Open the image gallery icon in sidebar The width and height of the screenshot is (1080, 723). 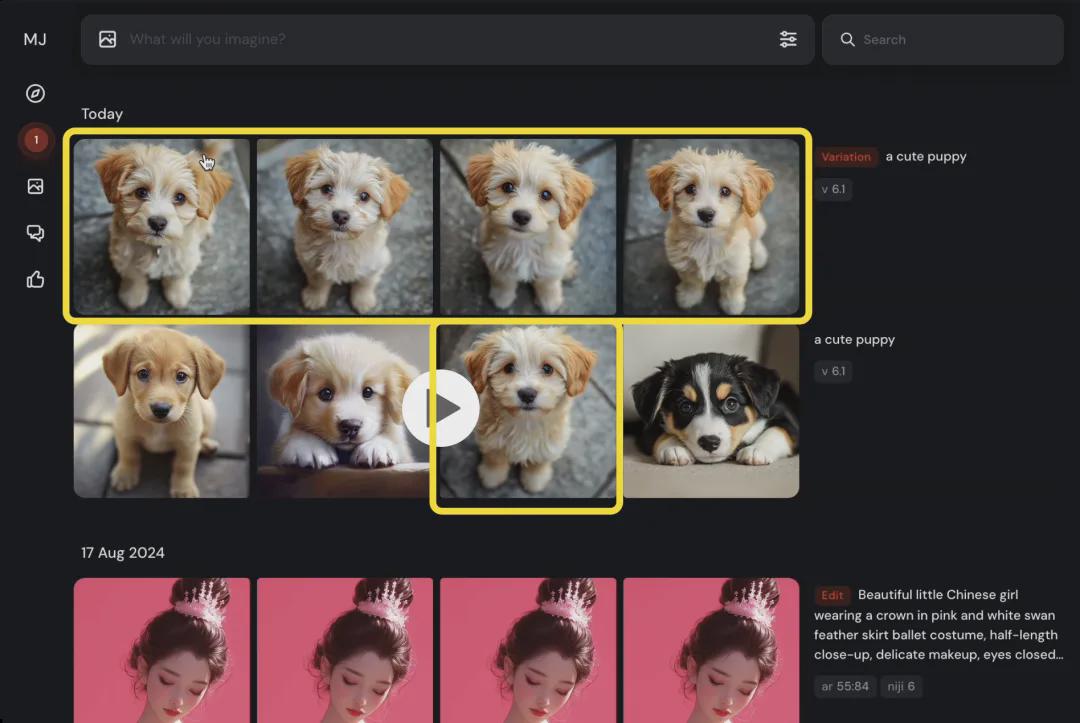click(35, 186)
